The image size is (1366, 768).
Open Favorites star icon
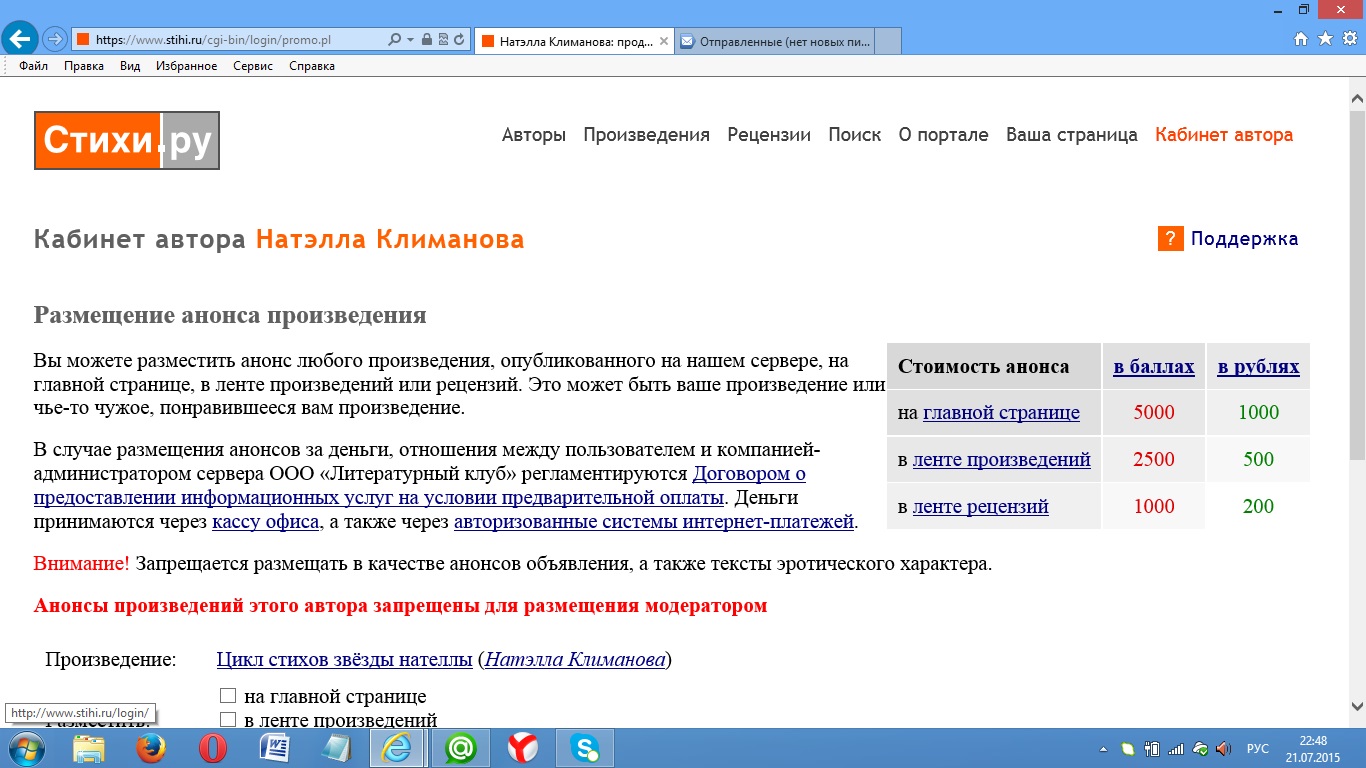(x=1325, y=39)
